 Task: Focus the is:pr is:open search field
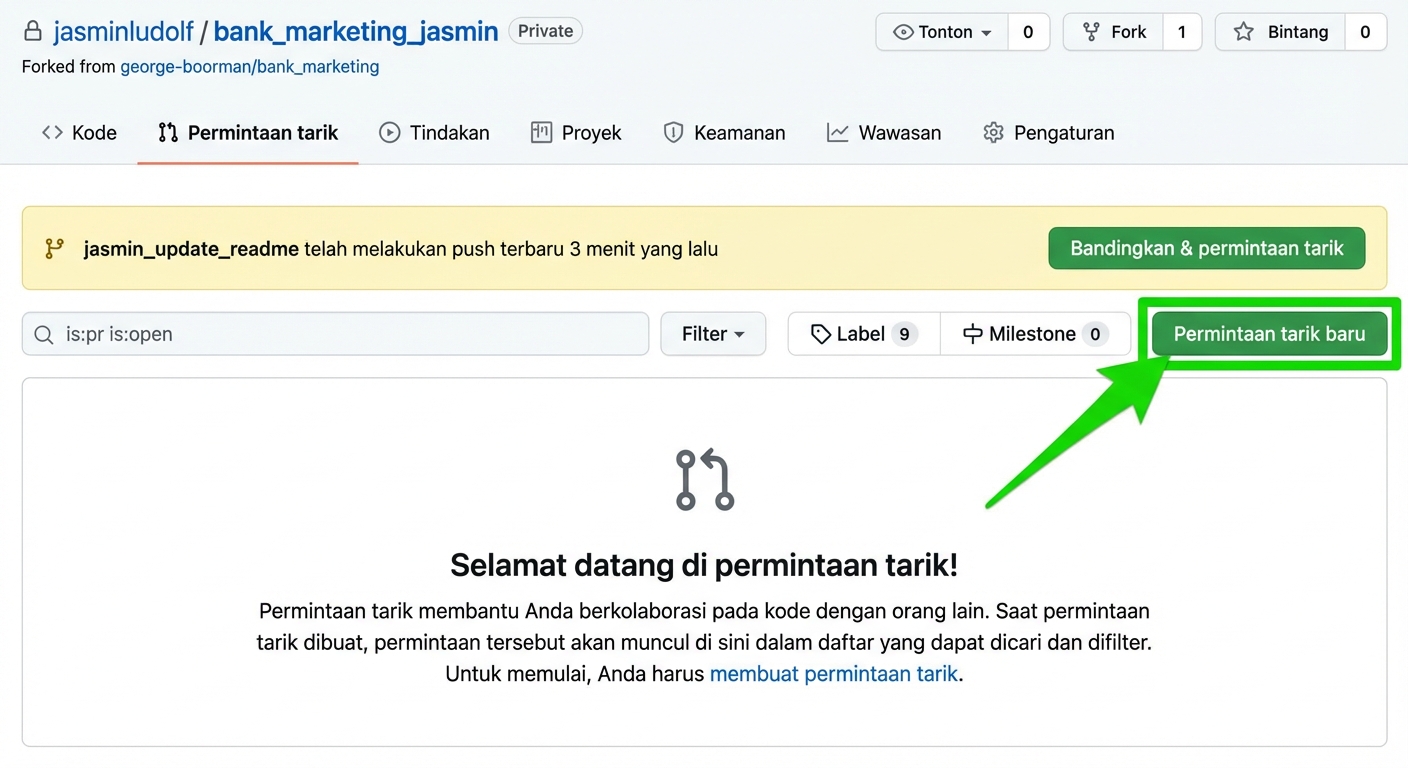(335, 334)
